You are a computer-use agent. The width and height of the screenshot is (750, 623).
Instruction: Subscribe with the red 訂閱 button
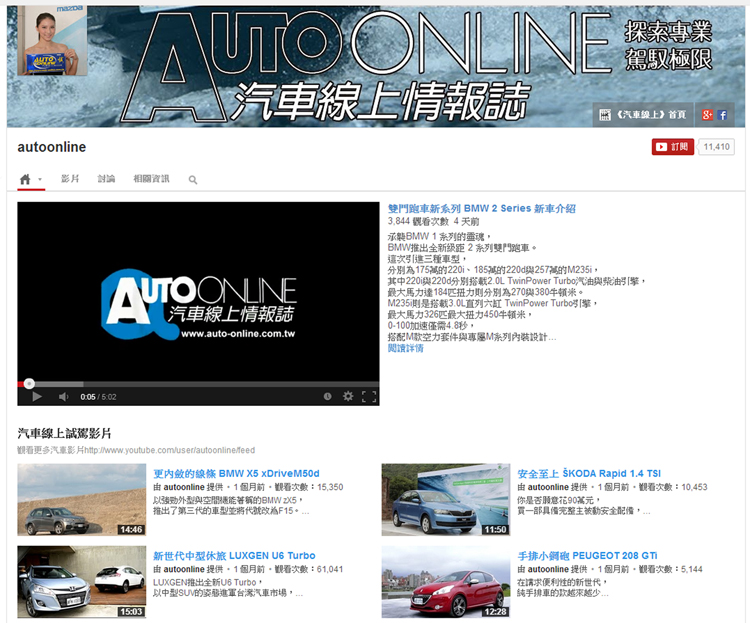[672, 147]
